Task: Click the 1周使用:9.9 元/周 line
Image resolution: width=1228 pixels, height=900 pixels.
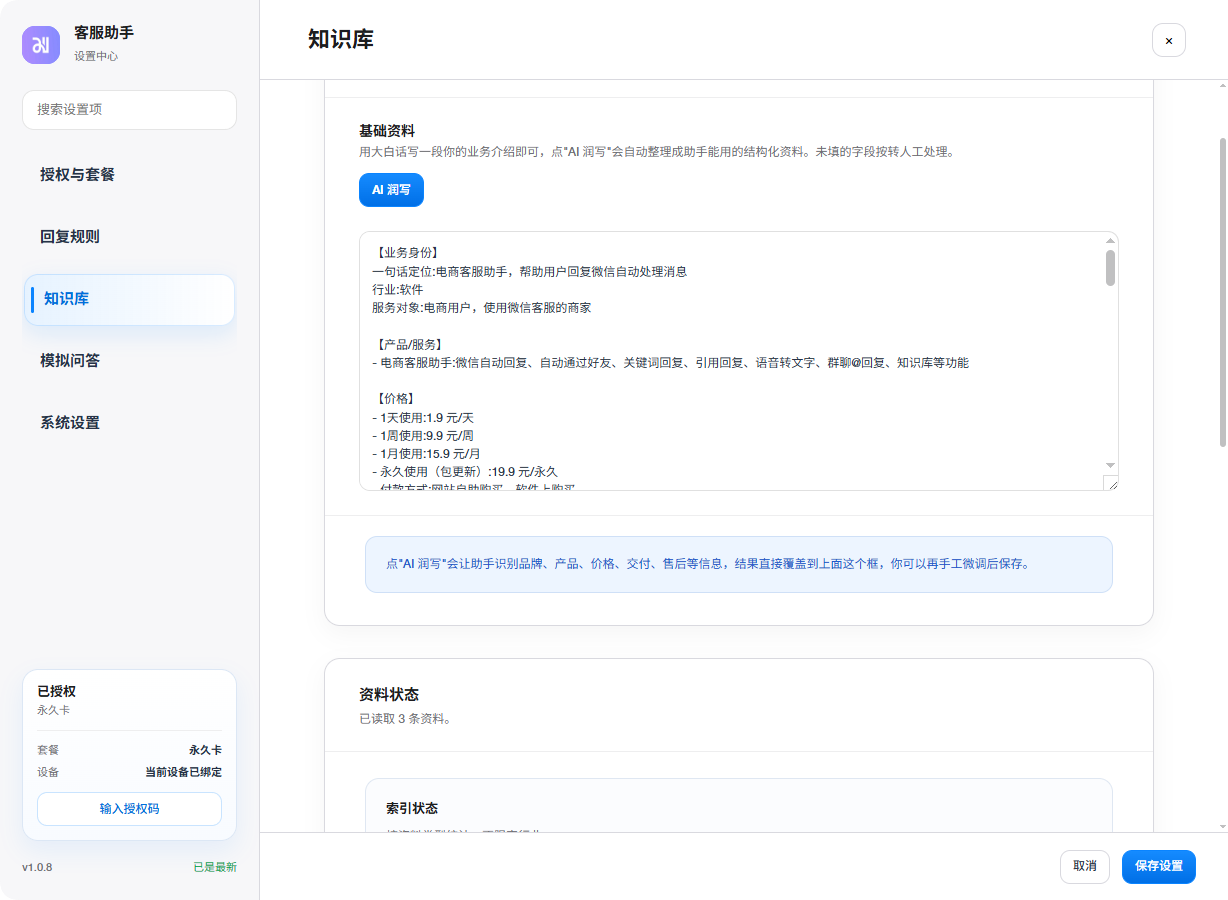Action: pyautogui.click(x=423, y=435)
